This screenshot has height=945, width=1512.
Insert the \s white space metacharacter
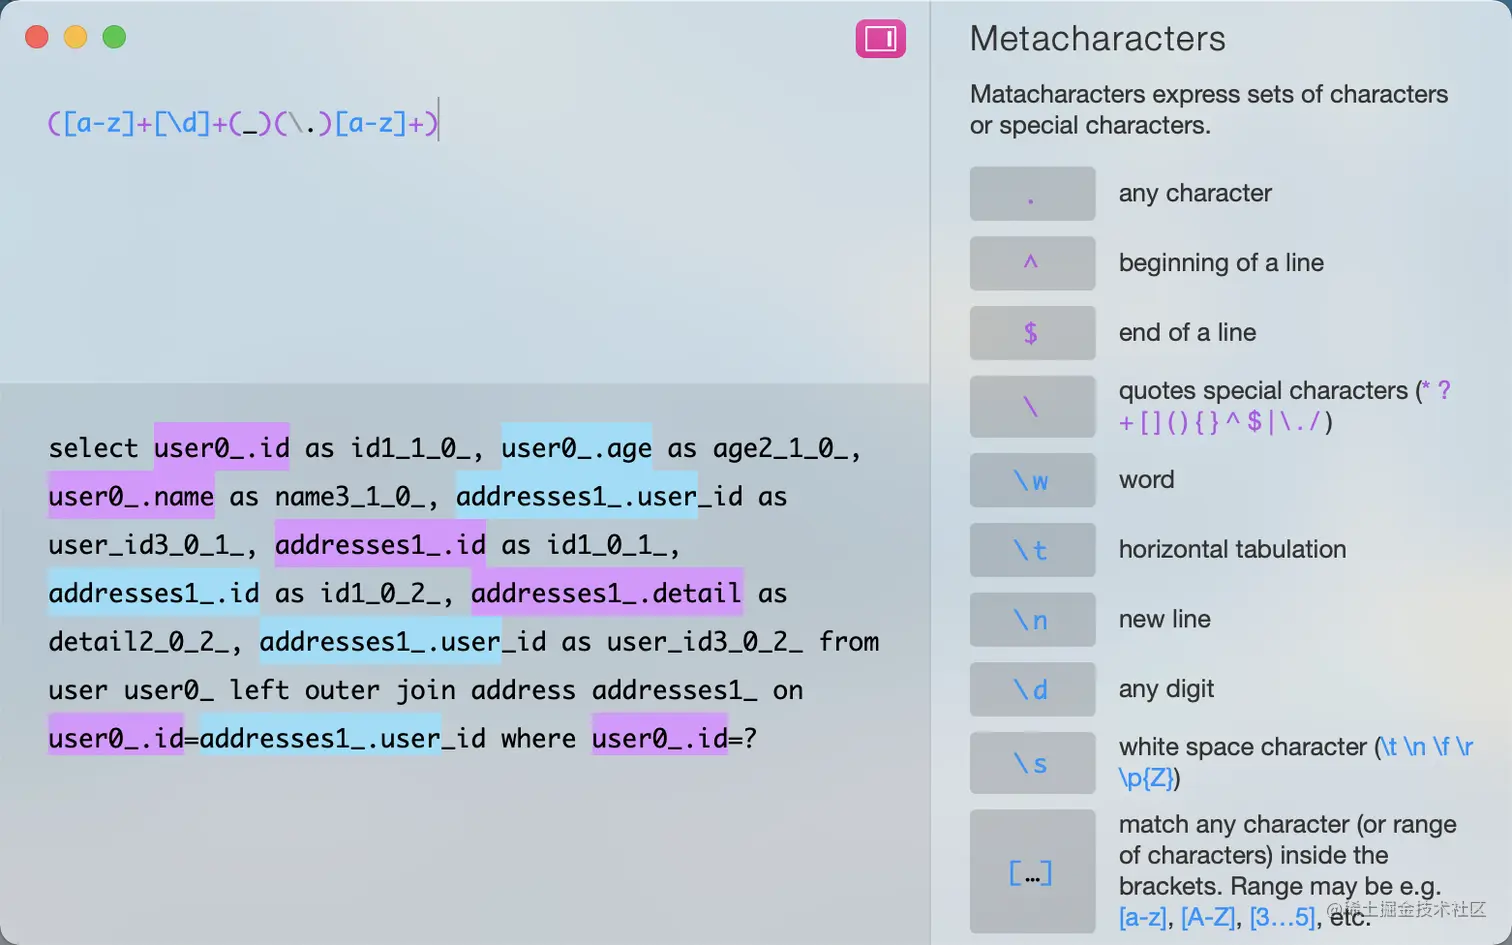pos(1032,763)
